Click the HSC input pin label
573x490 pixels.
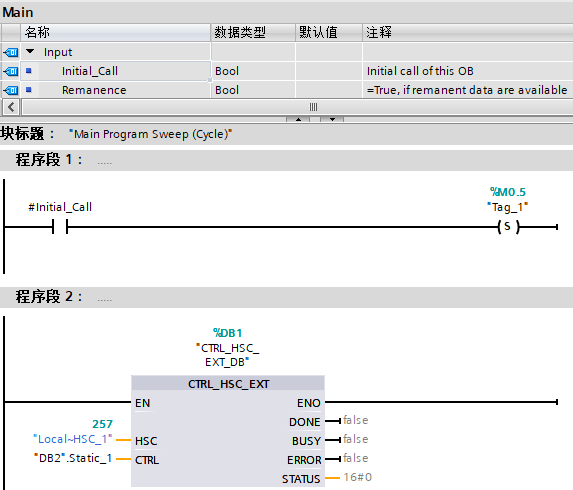click(x=146, y=441)
